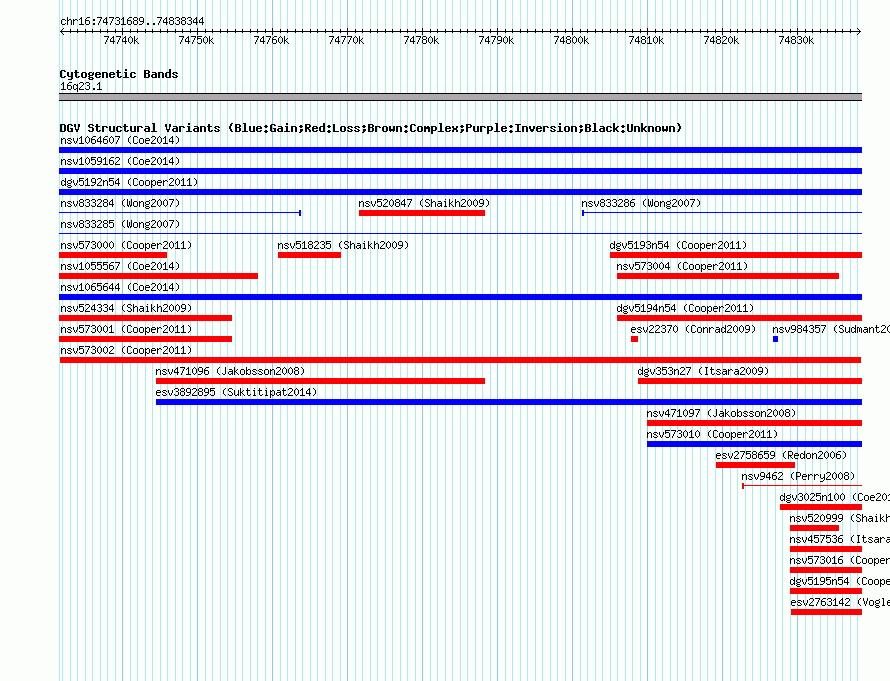Image resolution: width=890 pixels, height=681 pixels.
Task: Click the nsv833285 (Wong2007) label
Action: (120, 224)
